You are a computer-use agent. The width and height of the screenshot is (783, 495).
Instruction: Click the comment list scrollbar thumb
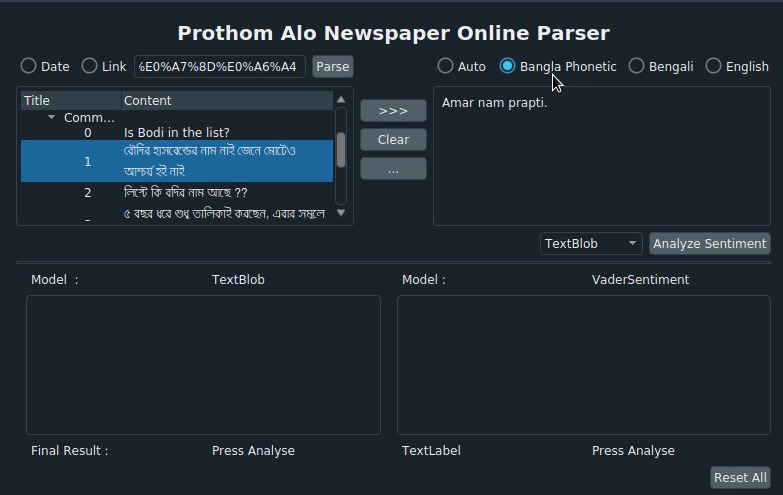tap(341, 150)
